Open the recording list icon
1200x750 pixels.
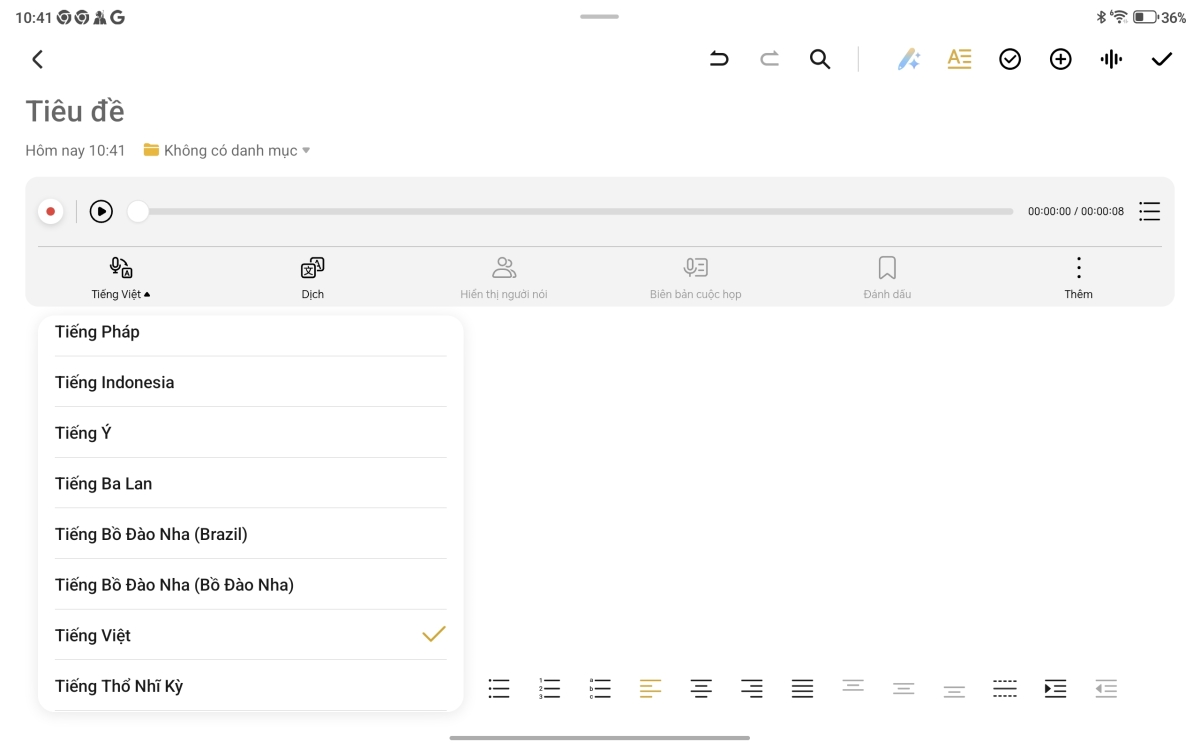point(1149,212)
